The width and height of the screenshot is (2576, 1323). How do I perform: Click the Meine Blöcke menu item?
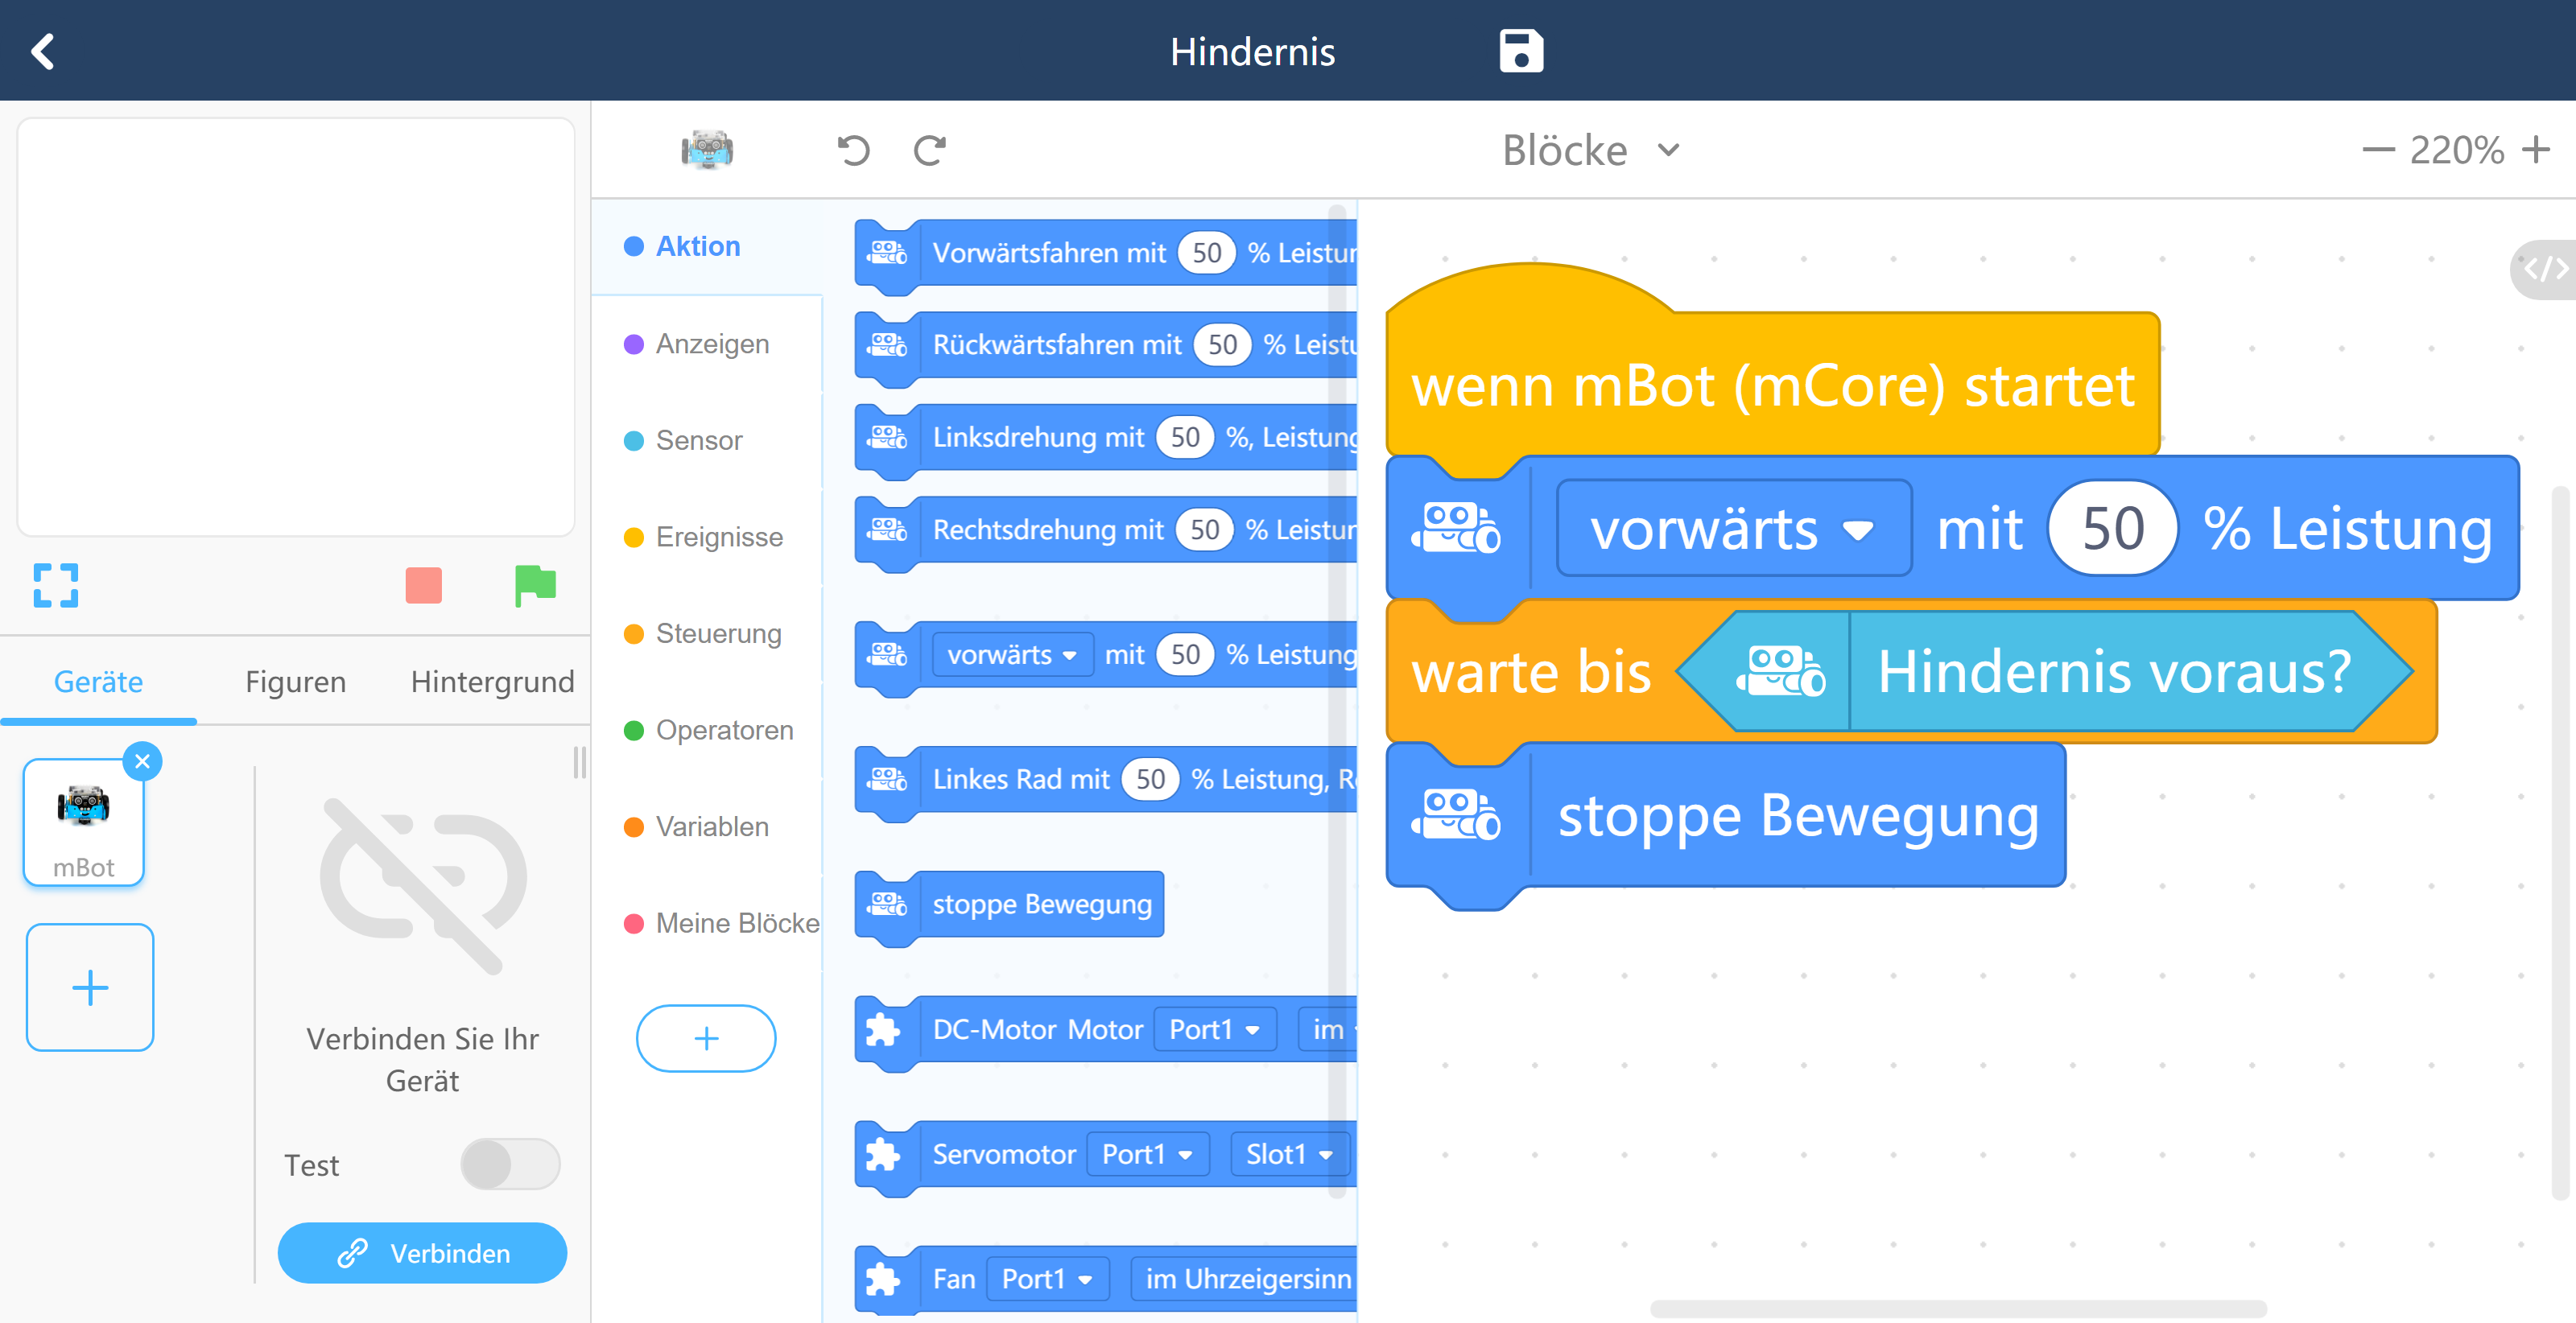coord(736,923)
